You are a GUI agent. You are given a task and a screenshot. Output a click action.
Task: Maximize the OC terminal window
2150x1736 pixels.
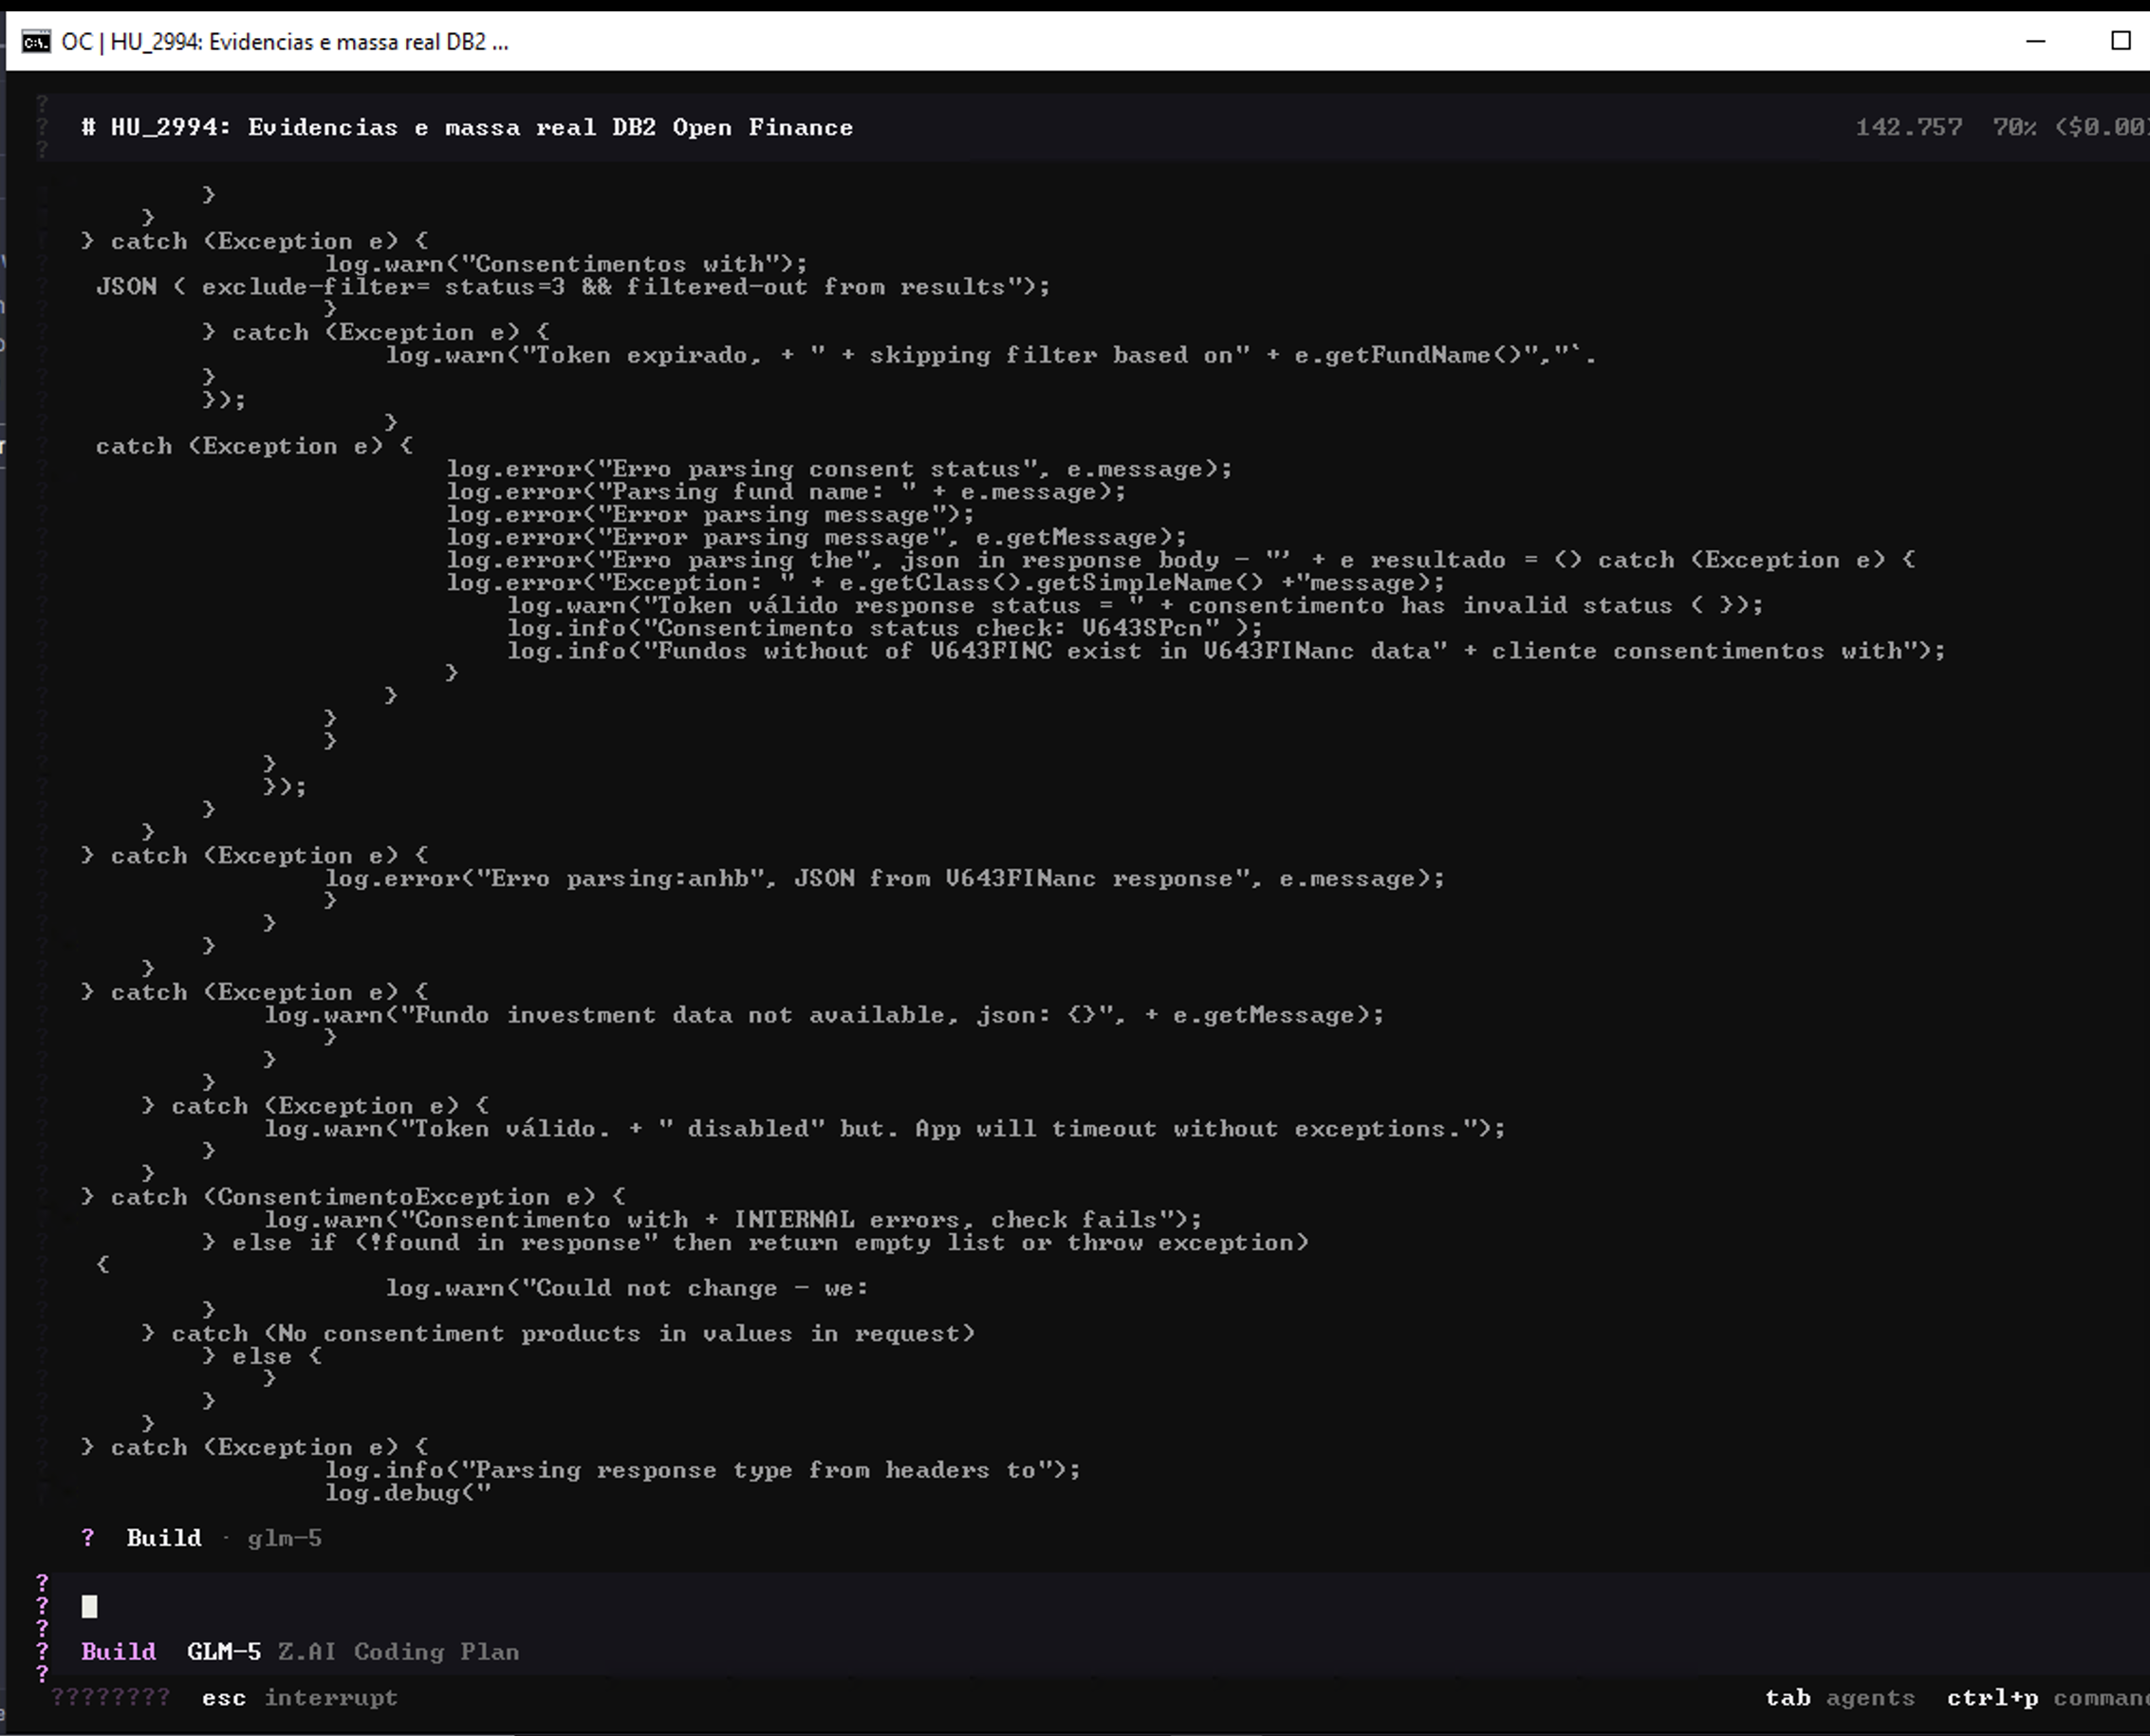[2121, 42]
